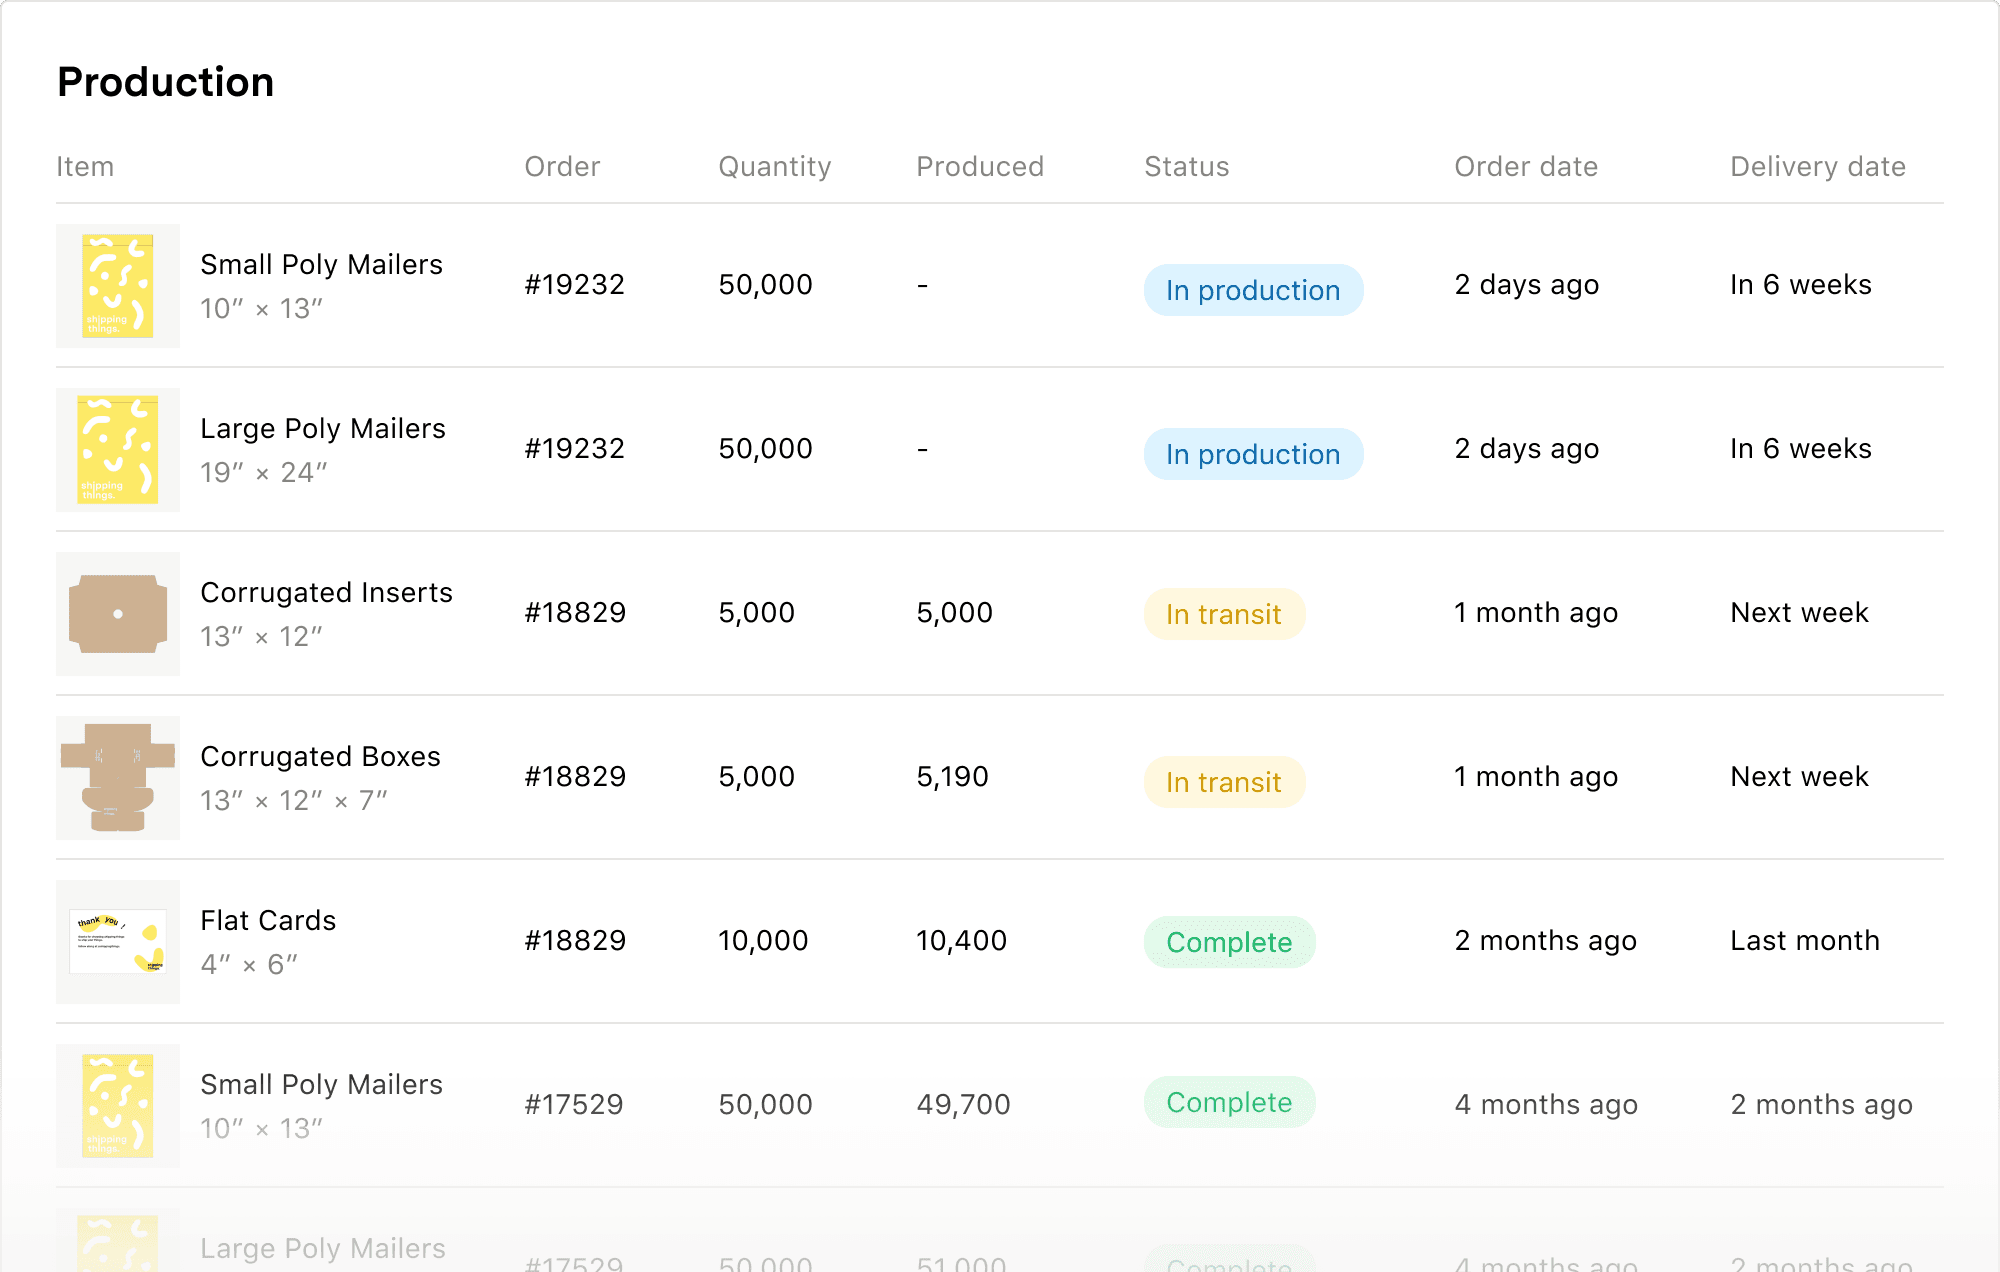2000x1272 pixels.
Task: Click the In transit badge for Corrugated Boxes
Action: pos(1224,782)
